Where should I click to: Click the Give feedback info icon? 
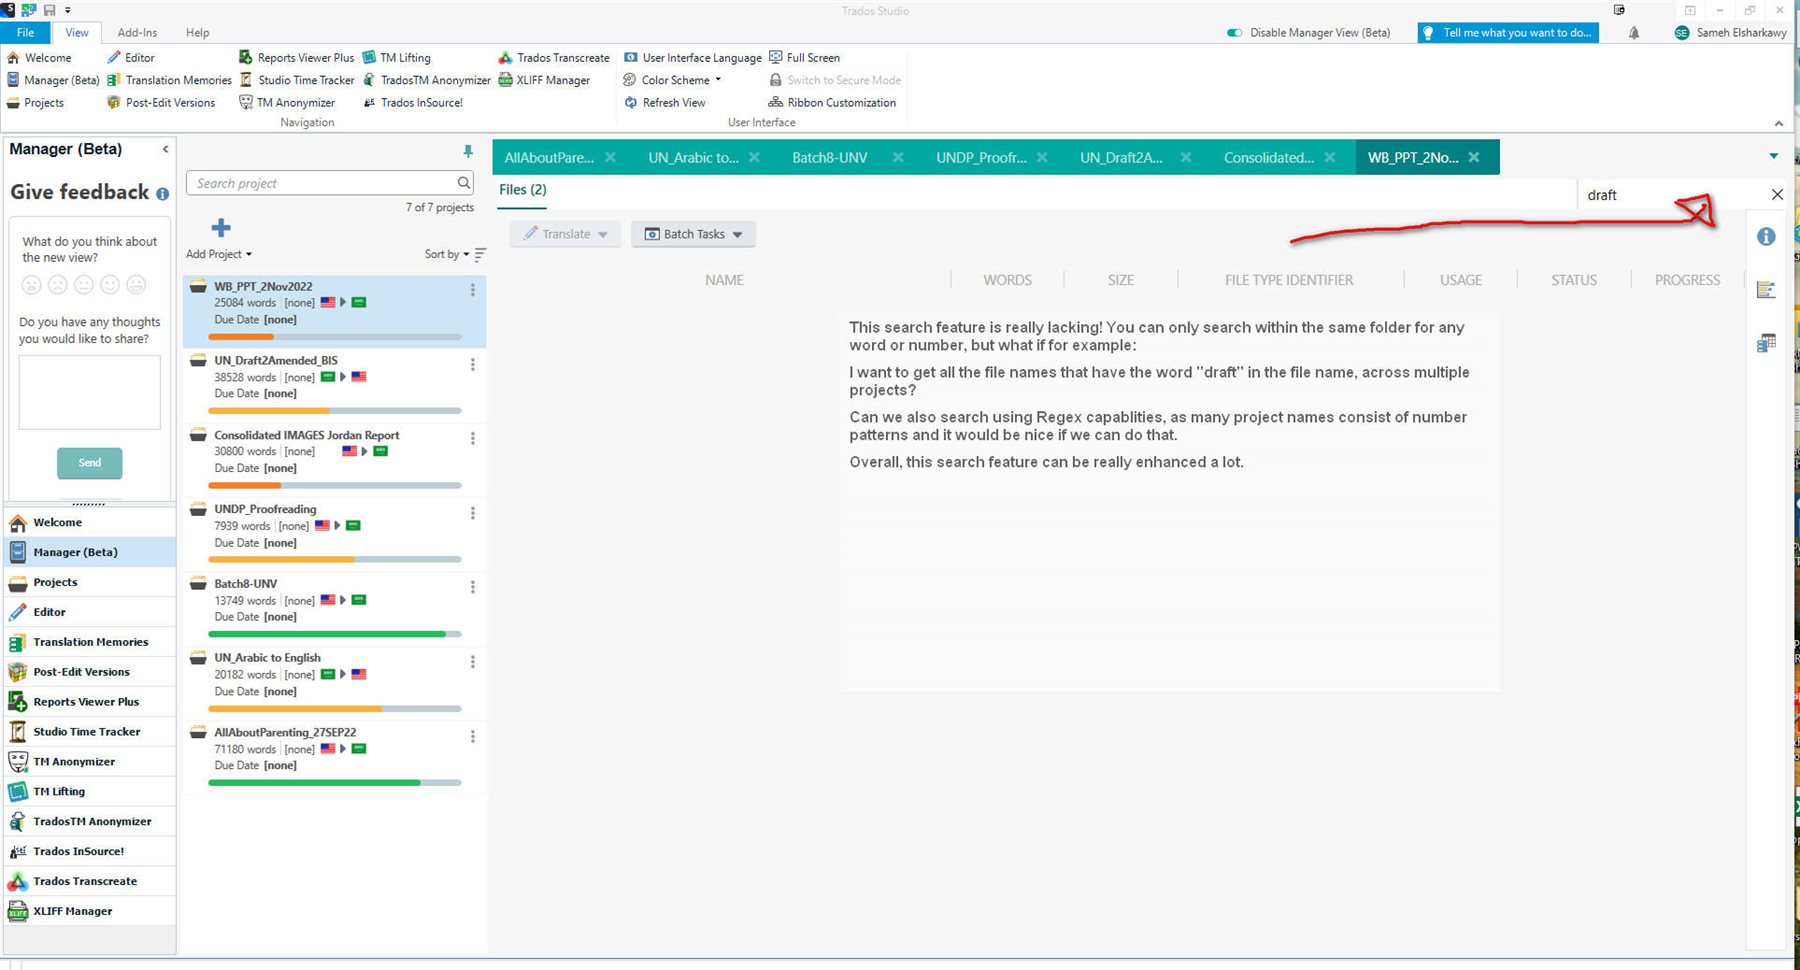click(x=162, y=194)
